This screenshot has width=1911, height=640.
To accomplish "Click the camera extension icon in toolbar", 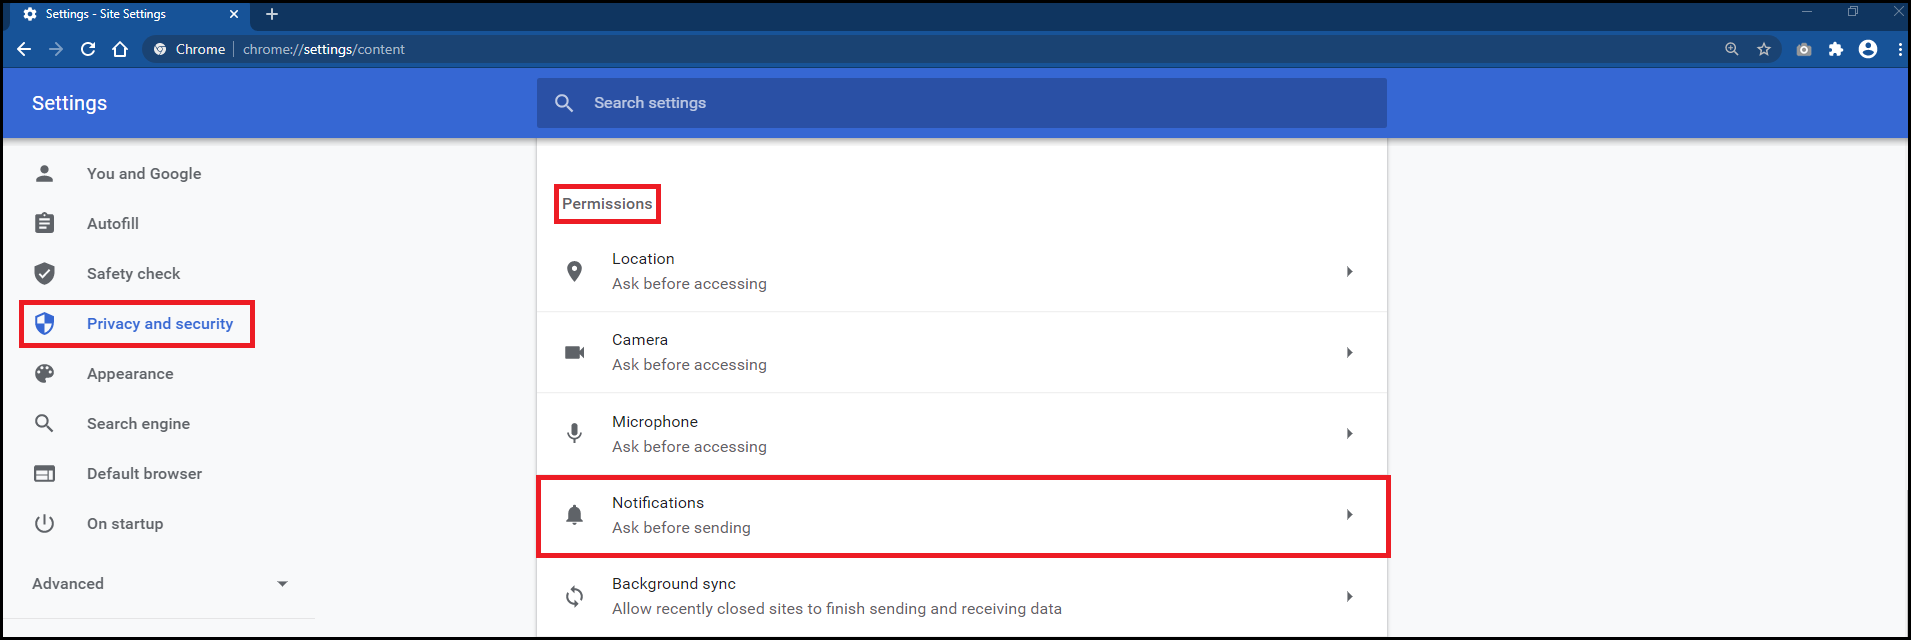I will click(x=1804, y=49).
